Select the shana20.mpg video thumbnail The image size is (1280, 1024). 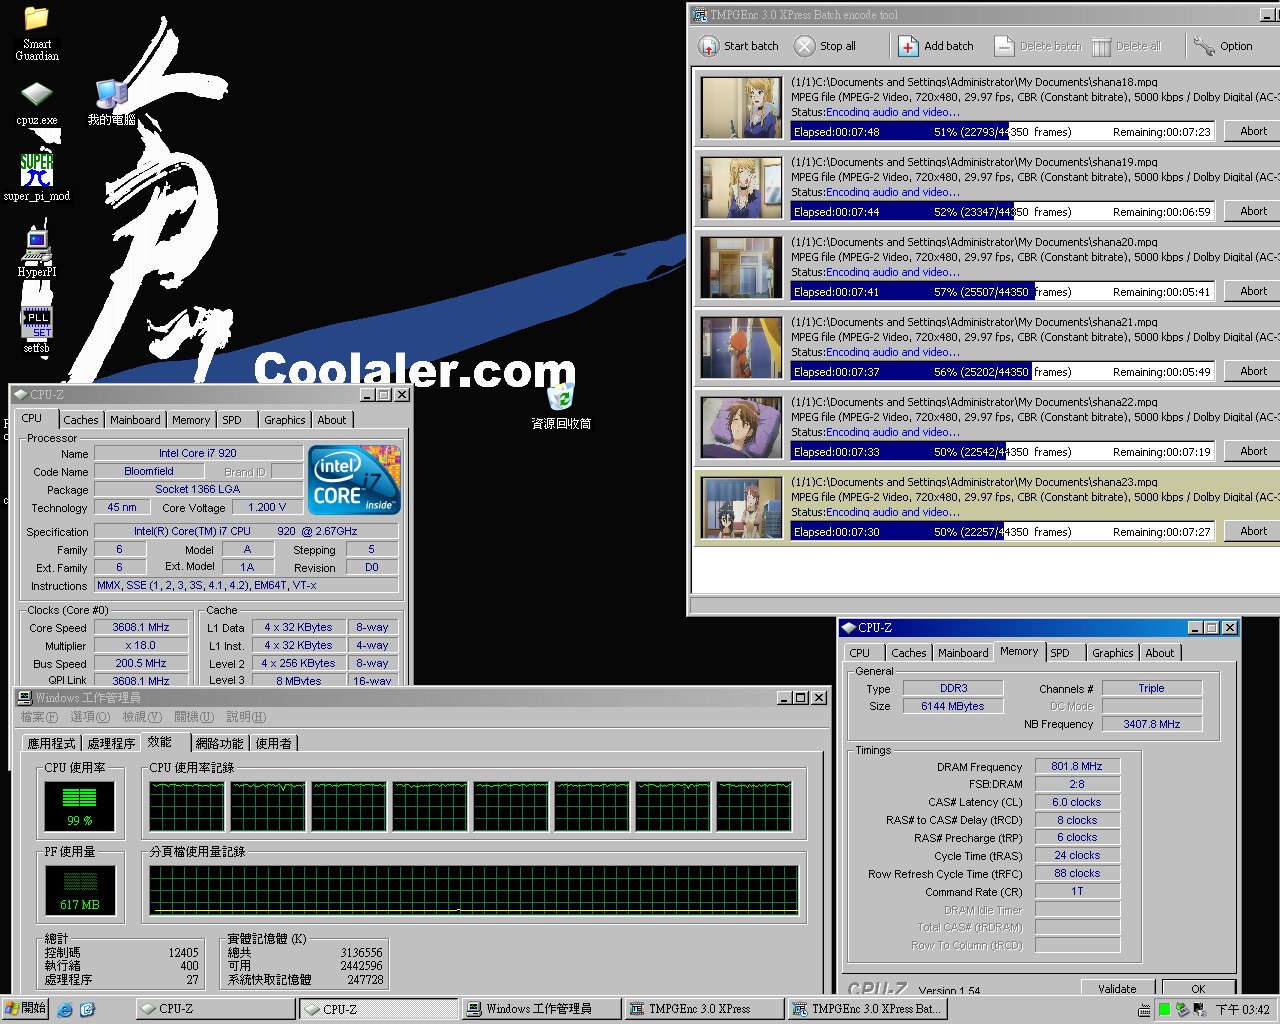click(741, 267)
